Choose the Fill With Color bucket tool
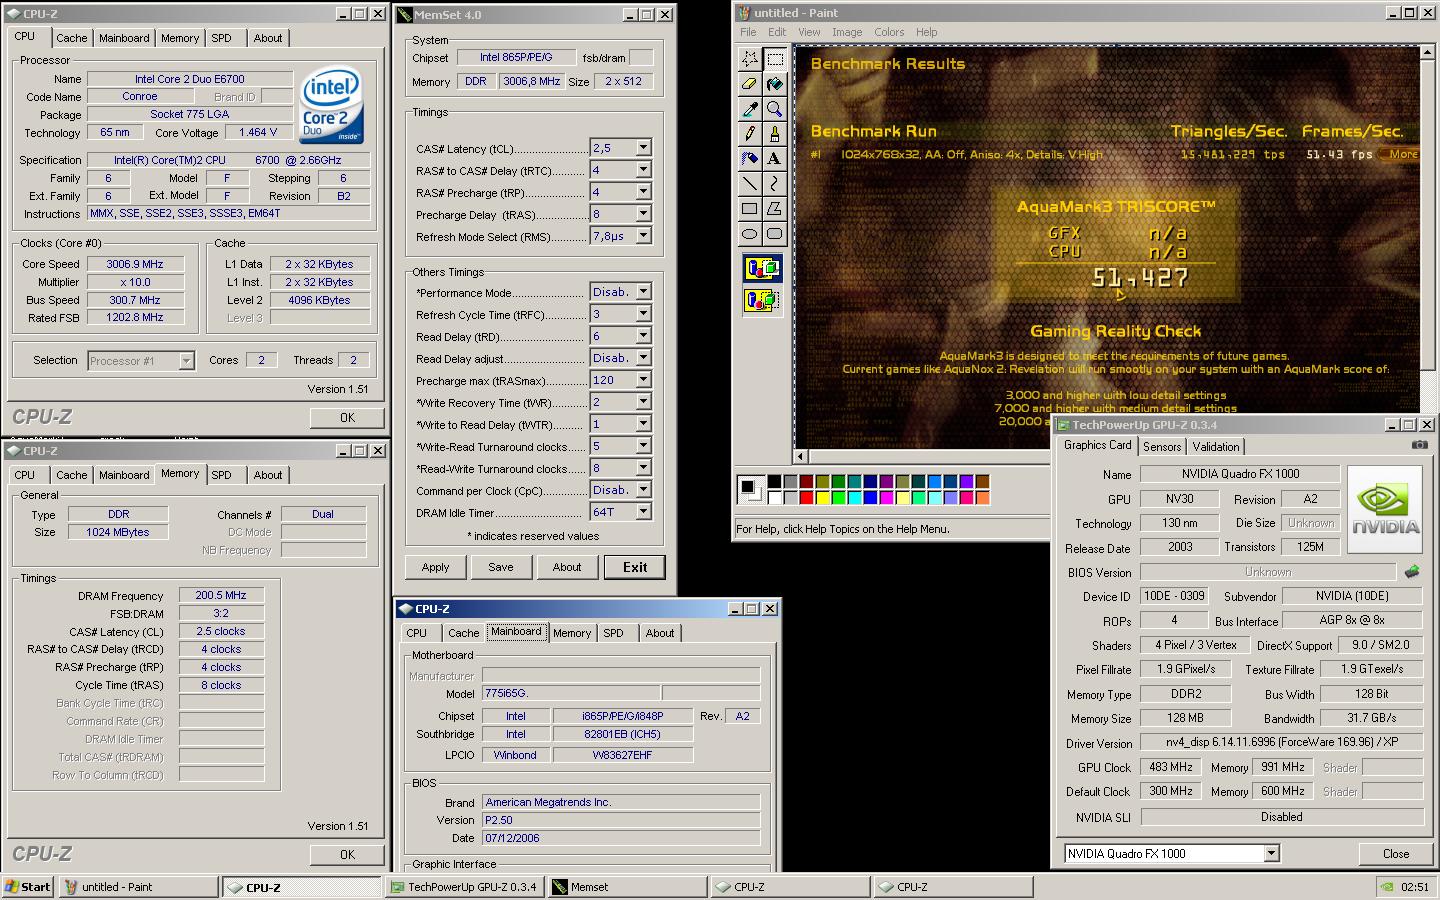This screenshot has width=1440, height=900. (x=774, y=84)
